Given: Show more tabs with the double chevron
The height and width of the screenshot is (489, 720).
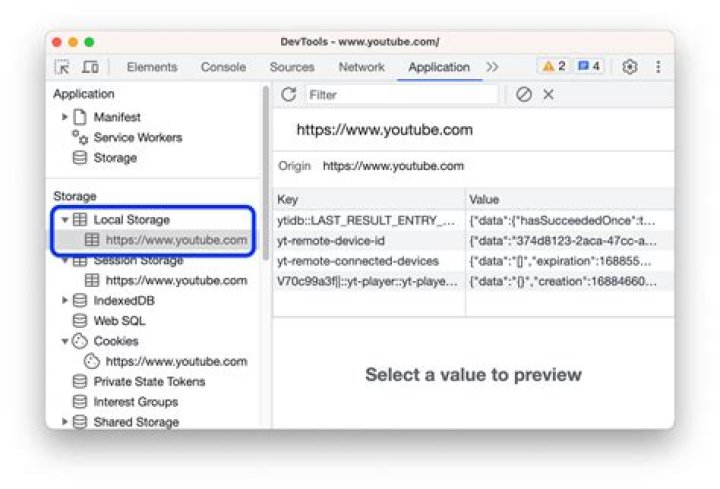Looking at the screenshot, I should coord(492,67).
